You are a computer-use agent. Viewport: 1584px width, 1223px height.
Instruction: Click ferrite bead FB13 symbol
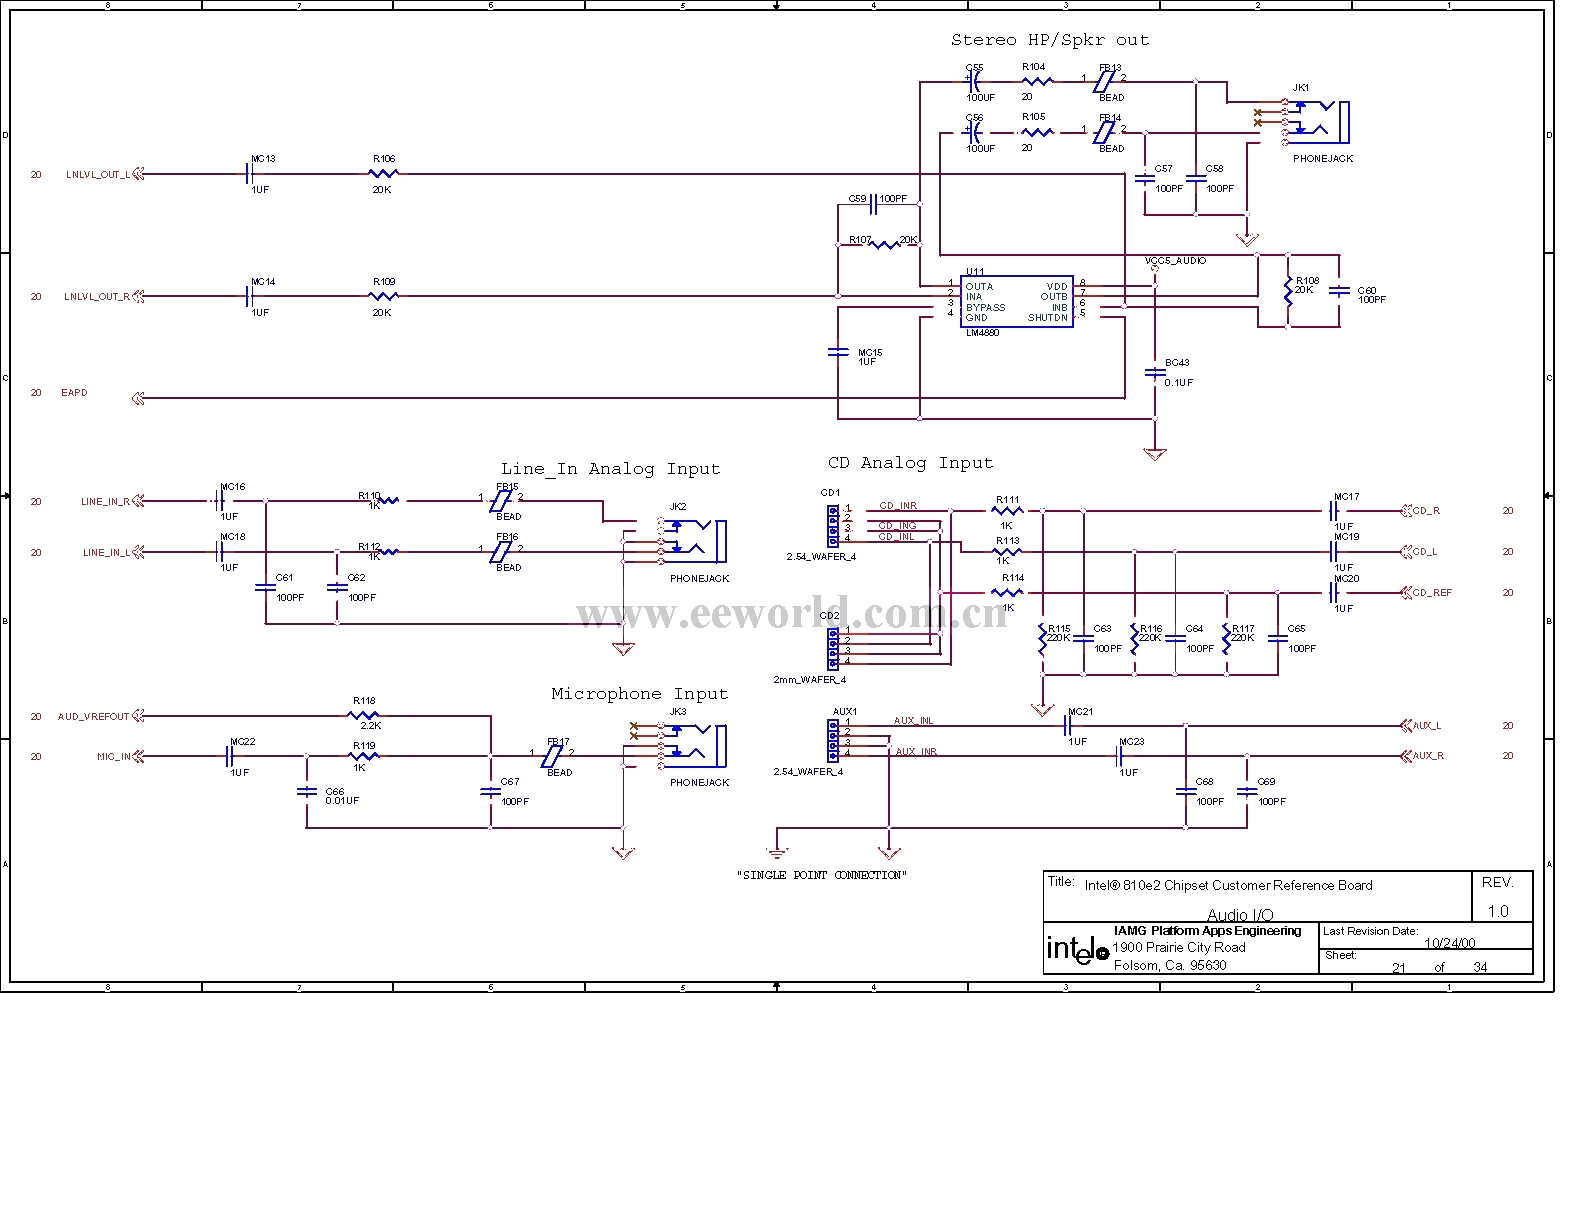tap(1105, 82)
